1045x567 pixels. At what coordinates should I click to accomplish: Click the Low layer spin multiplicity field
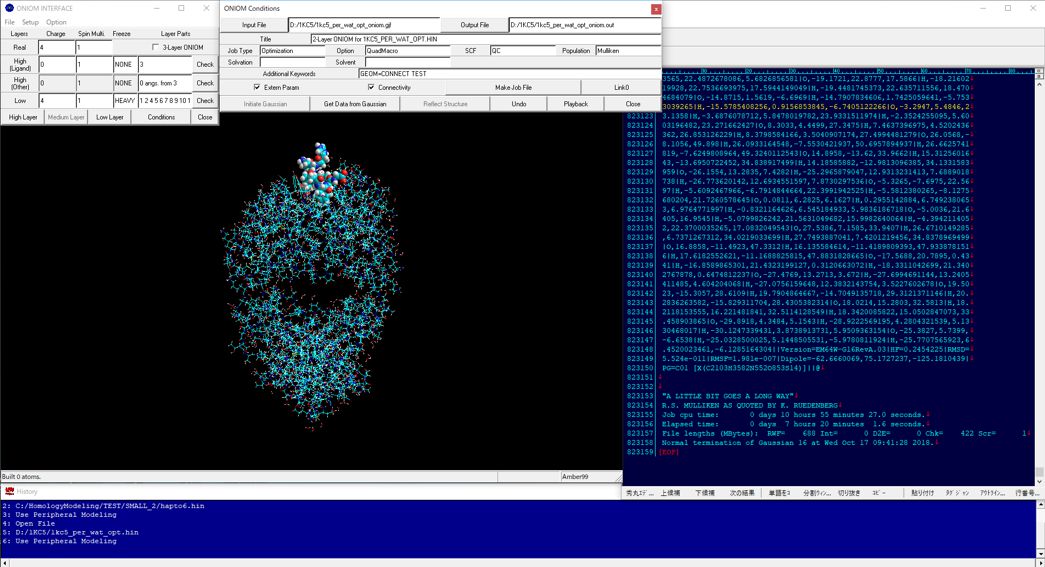(x=94, y=101)
